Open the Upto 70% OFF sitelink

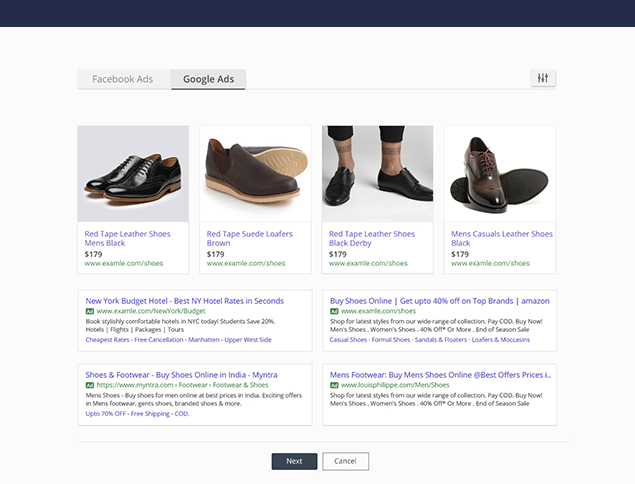tap(105, 414)
